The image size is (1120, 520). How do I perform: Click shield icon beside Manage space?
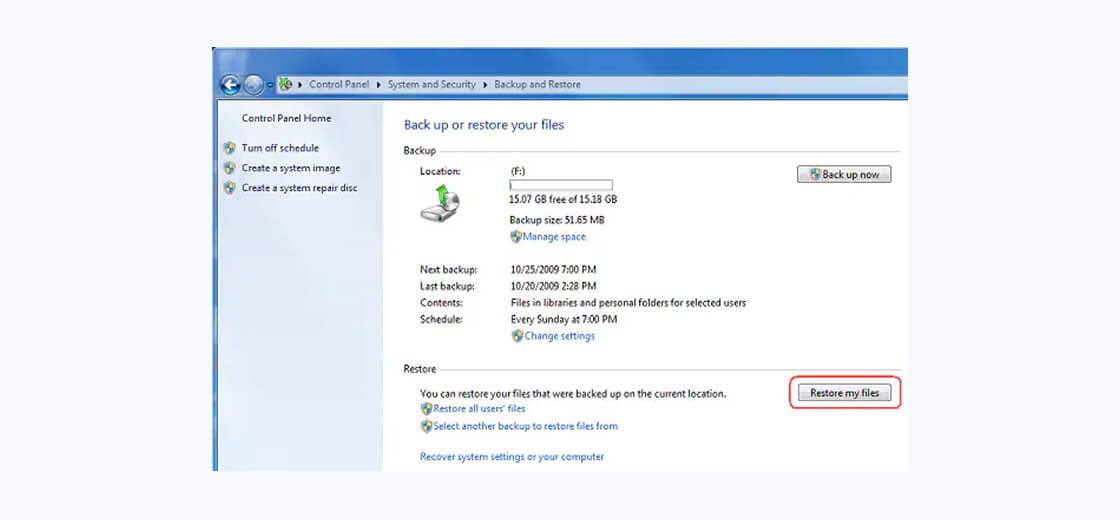click(x=516, y=236)
